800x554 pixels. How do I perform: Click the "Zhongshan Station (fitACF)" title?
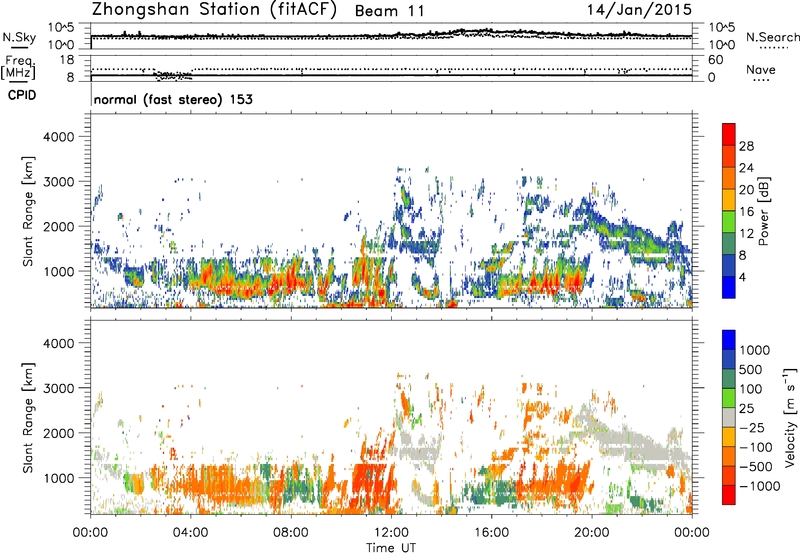coord(214,10)
